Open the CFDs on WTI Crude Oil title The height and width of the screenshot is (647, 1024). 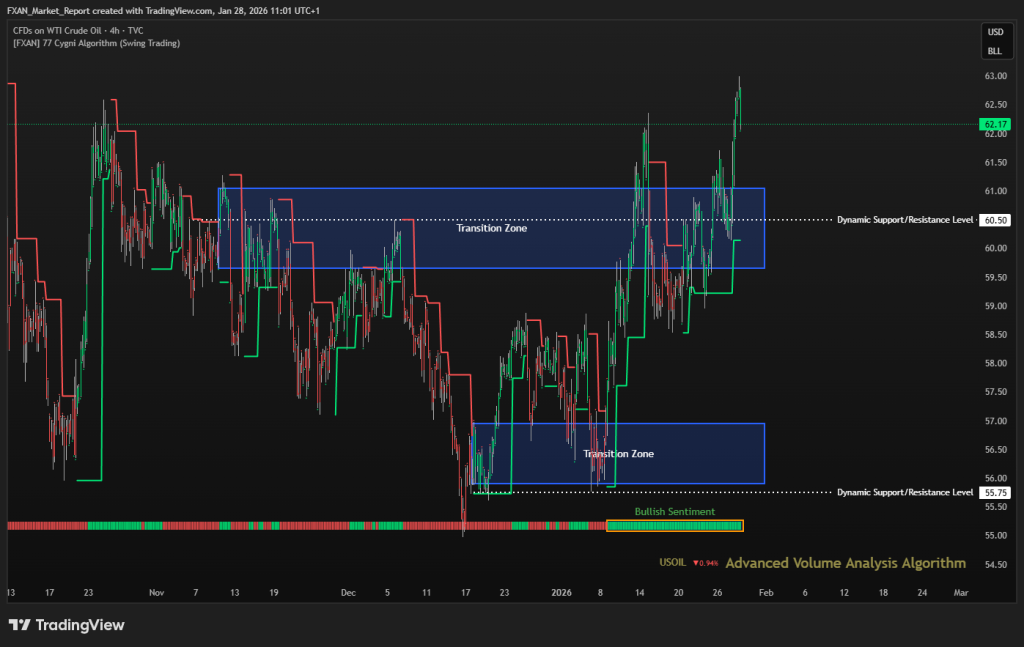[75, 31]
